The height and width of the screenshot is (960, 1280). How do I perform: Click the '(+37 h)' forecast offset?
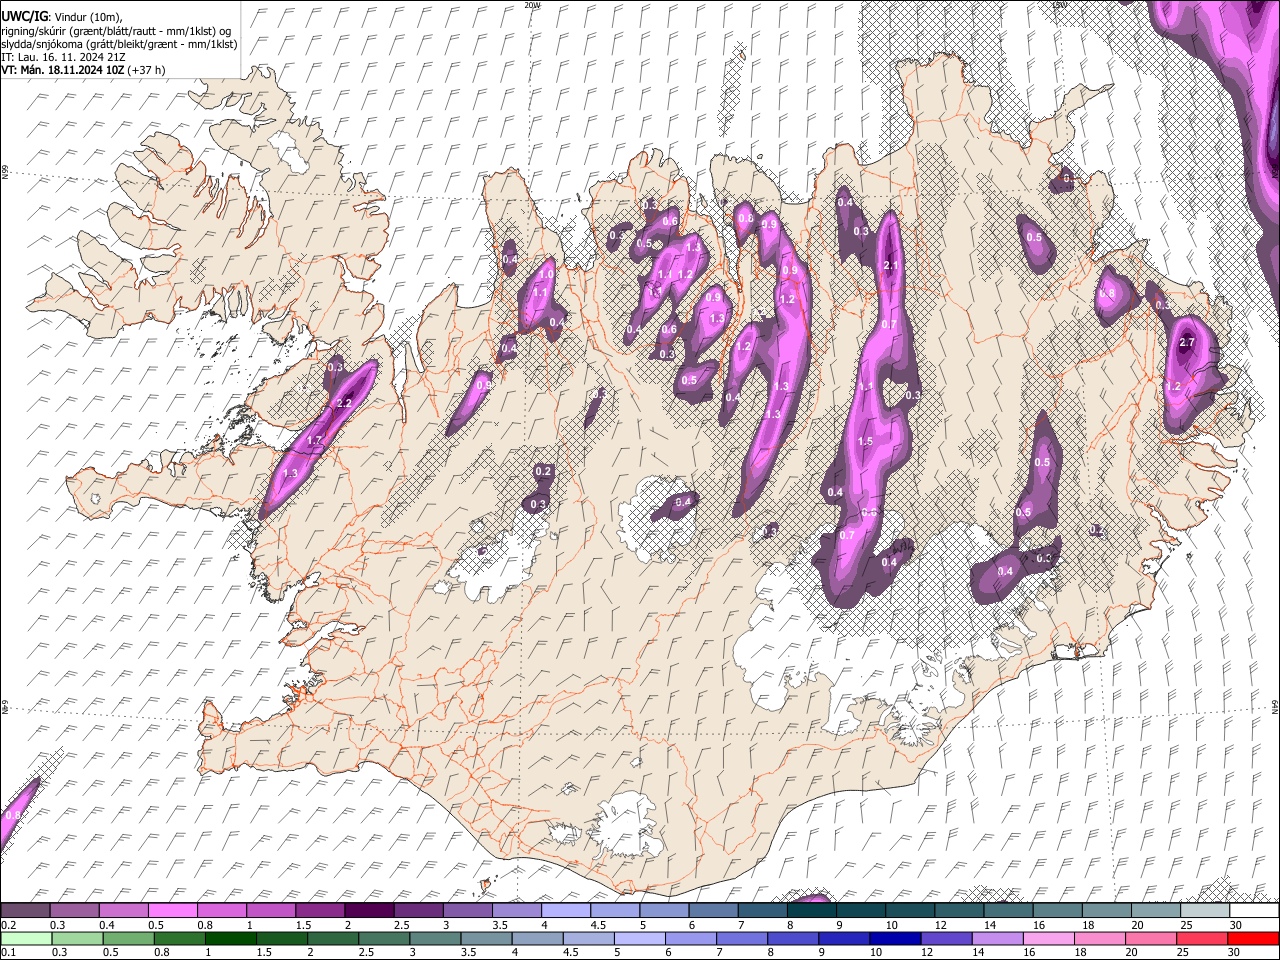[x=147, y=70]
